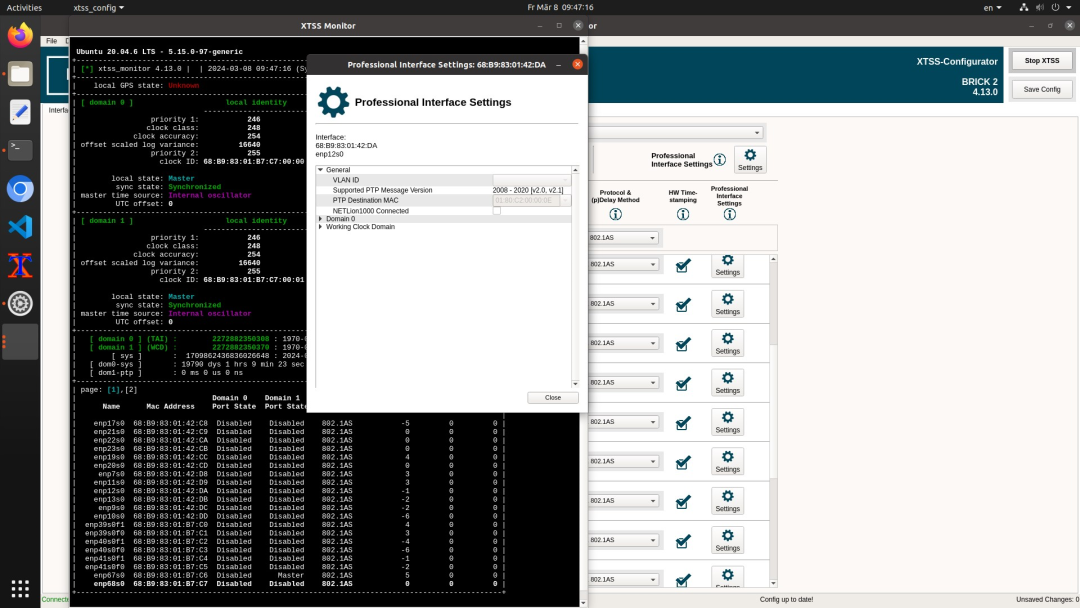Open Chromium browser in the dock
1080x608 pixels.
click(20, 188)
